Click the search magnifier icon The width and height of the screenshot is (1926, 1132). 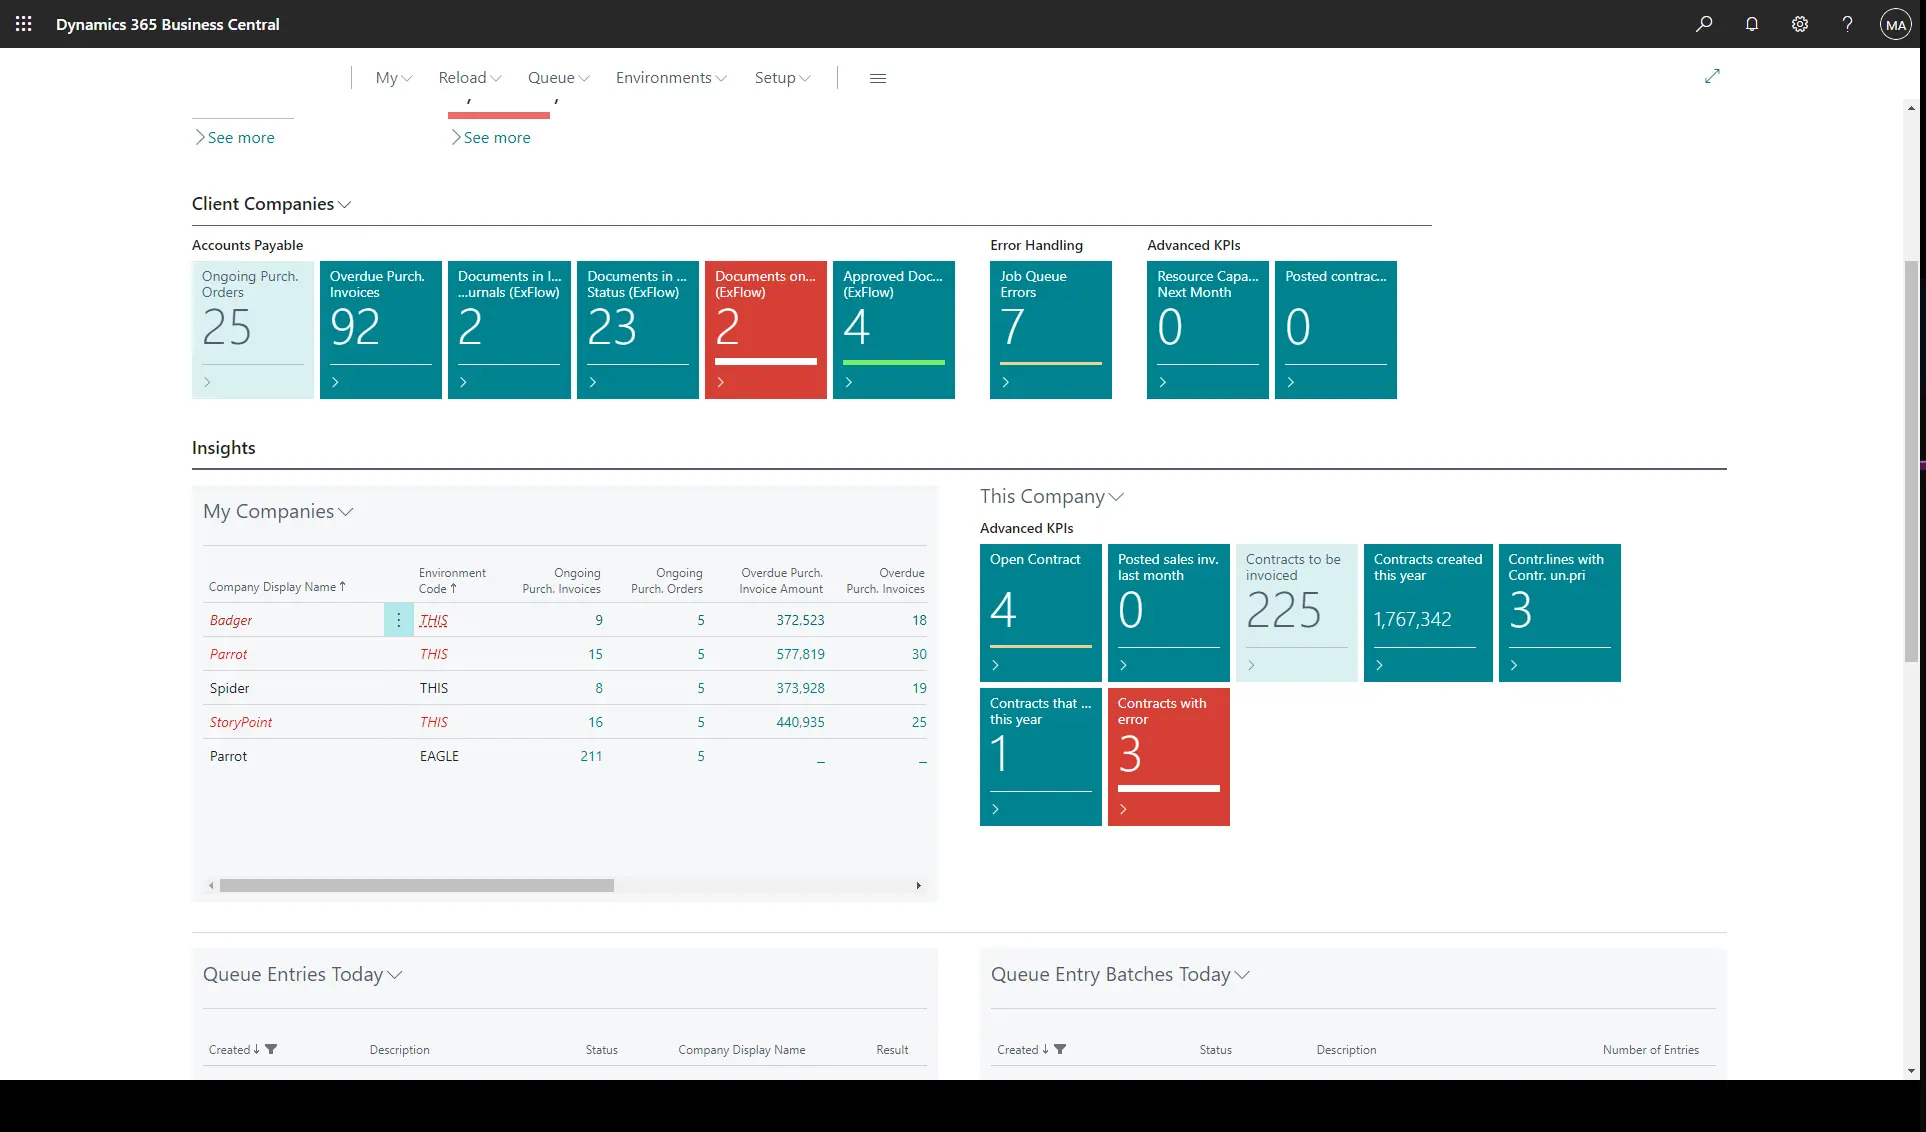pos(1704,24)
